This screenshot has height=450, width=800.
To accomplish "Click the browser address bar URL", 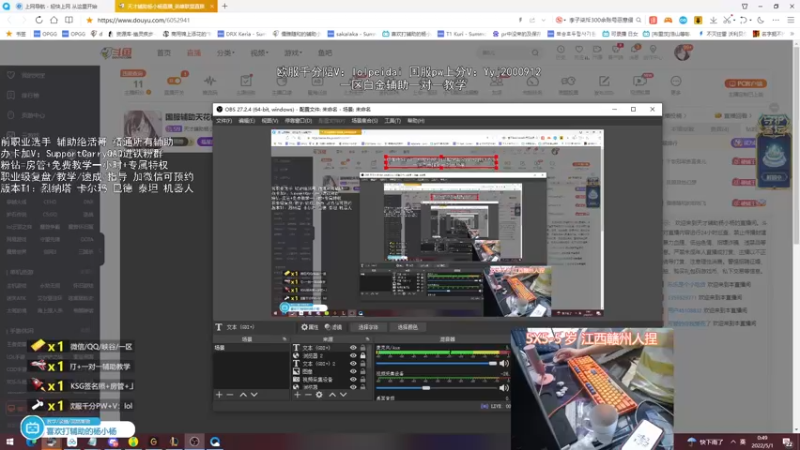I will tap(143, 20).
